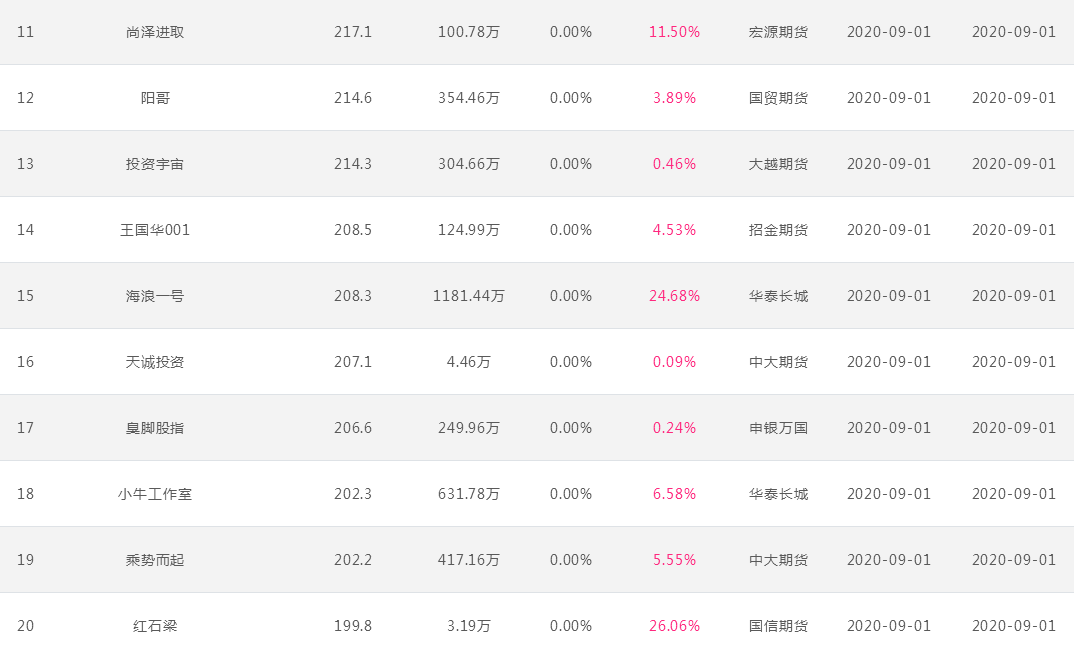Open 投资宇宙 account details
1074x656 pixels.
coord(155,164)
